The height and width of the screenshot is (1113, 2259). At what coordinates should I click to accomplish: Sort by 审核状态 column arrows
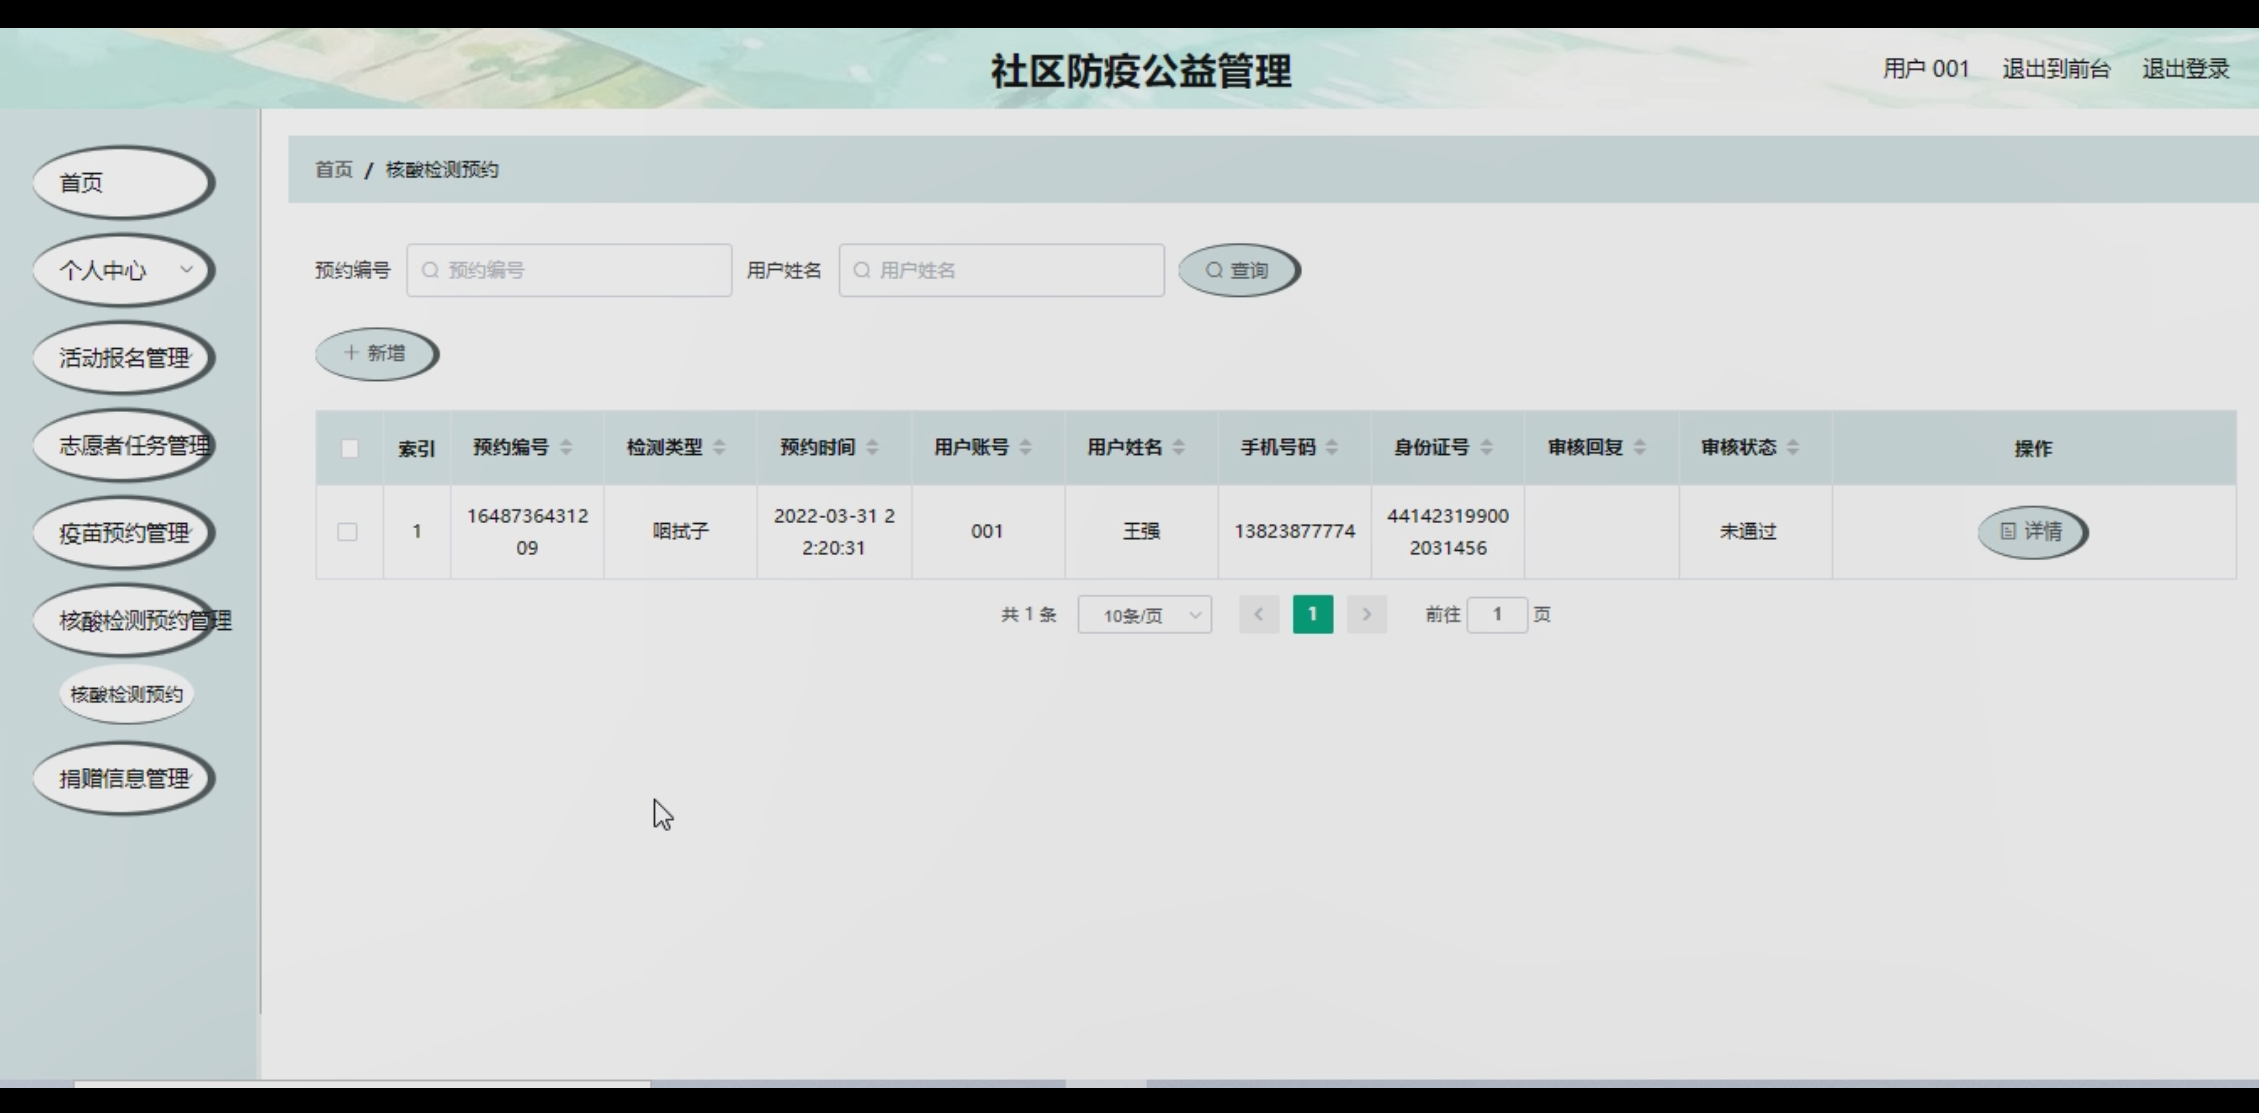1793,447
